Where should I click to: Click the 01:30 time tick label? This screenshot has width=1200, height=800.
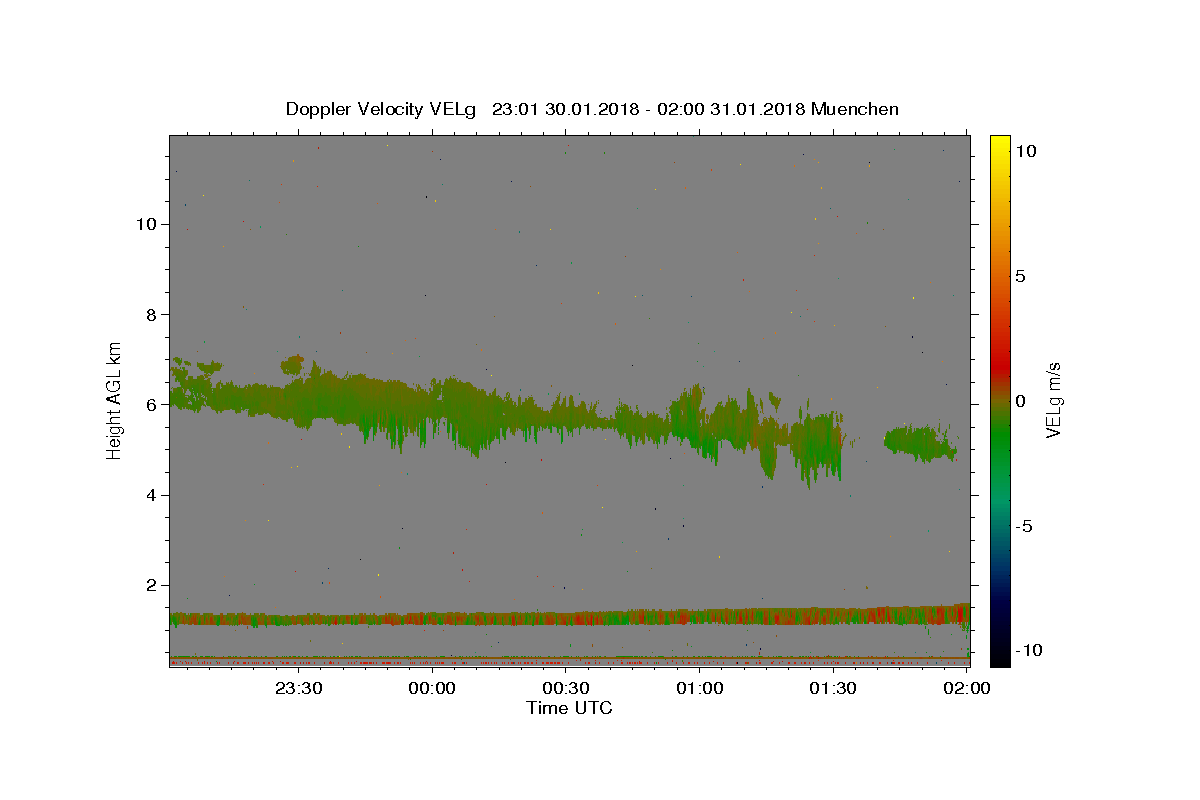(834, 688)
